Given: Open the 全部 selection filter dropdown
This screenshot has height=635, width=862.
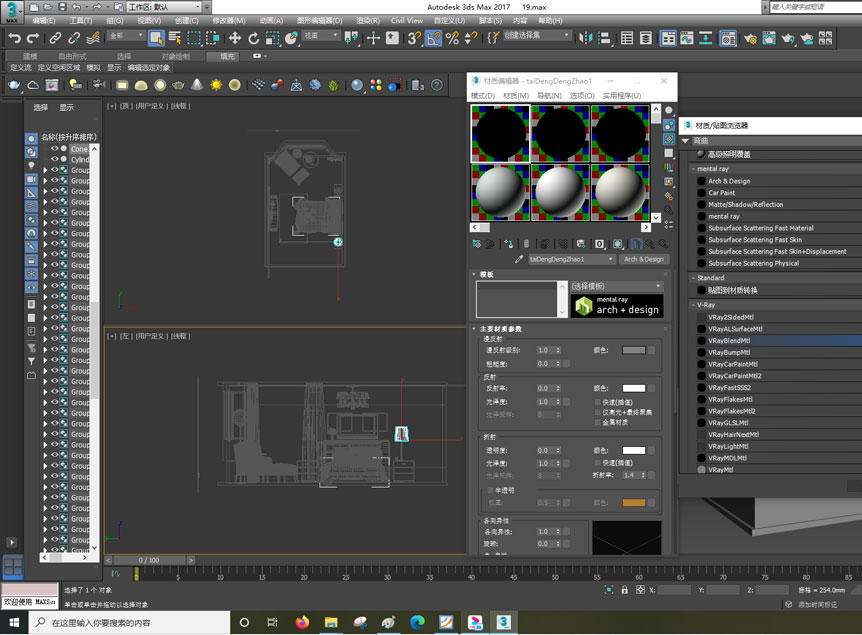Looking at the screenshot, I should 126,35.
